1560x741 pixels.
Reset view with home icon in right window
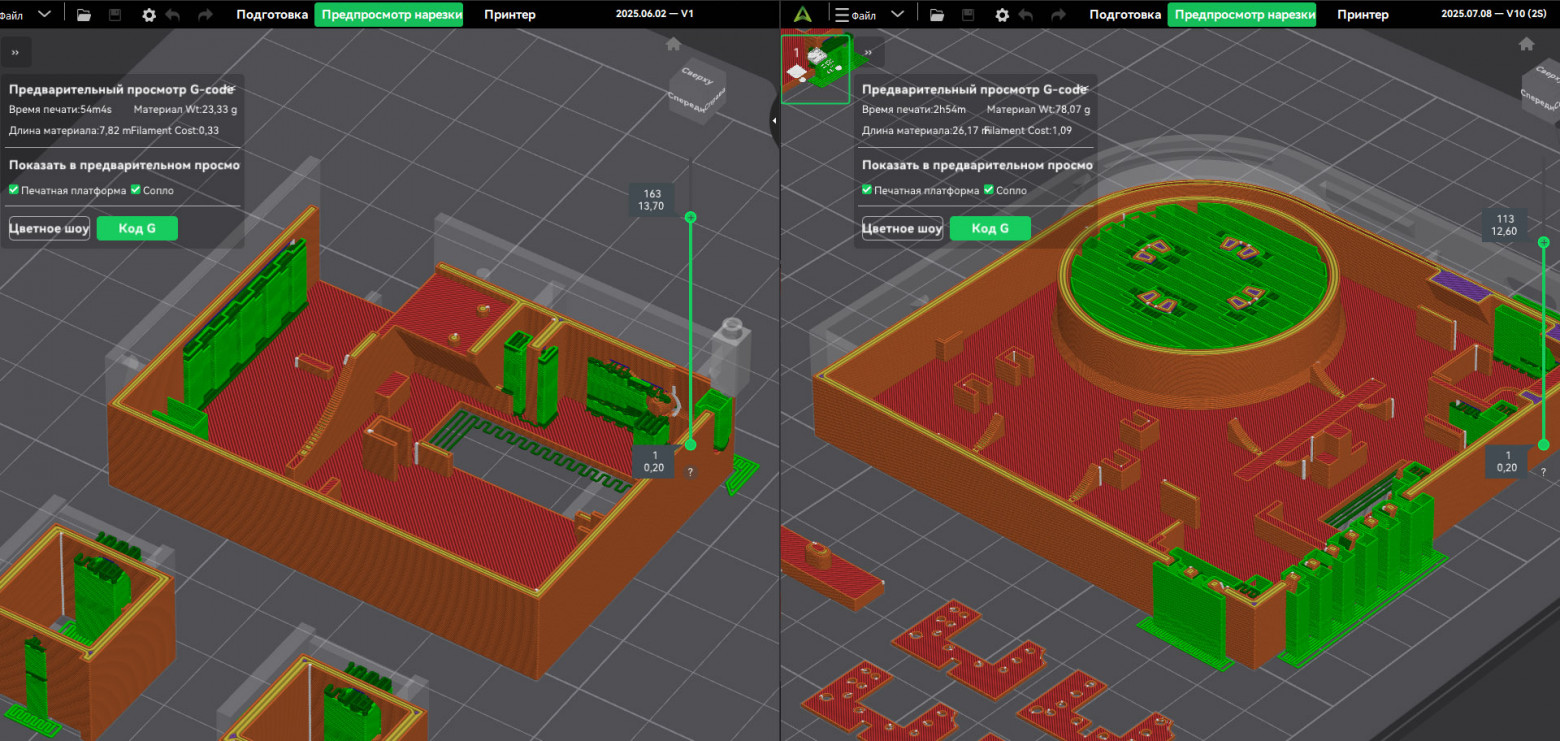point(1526,44)
